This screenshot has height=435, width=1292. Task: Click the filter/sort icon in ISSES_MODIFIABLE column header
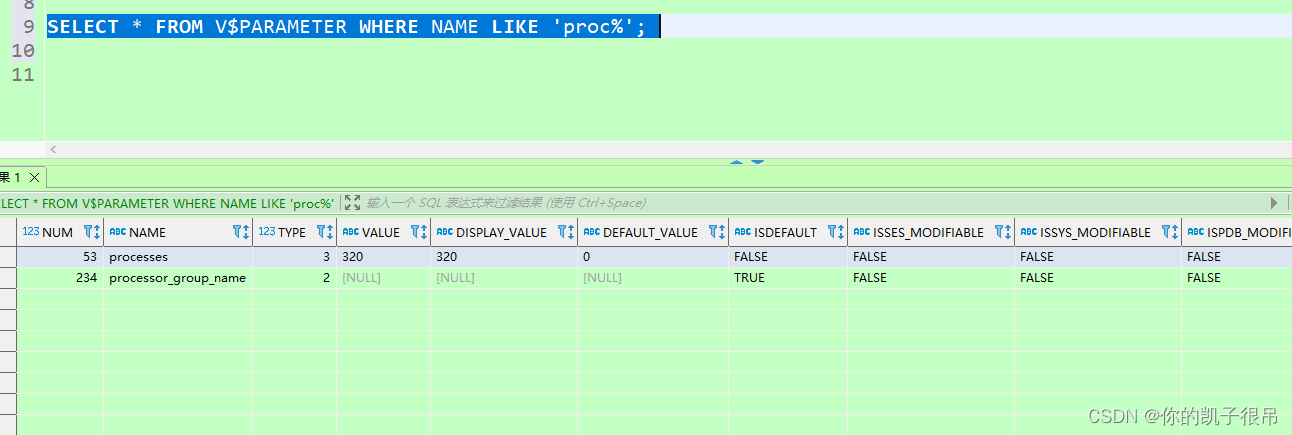pyautogui.click(x=1003, y=232)
